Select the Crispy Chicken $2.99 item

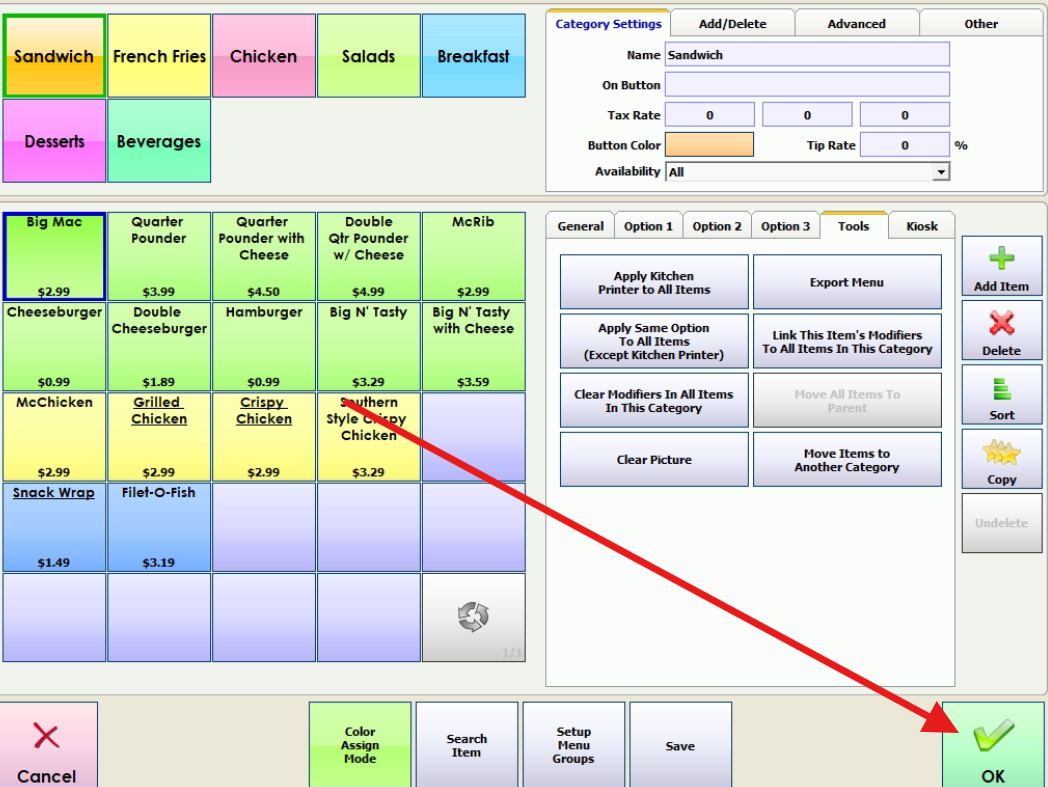pos(264,437)
